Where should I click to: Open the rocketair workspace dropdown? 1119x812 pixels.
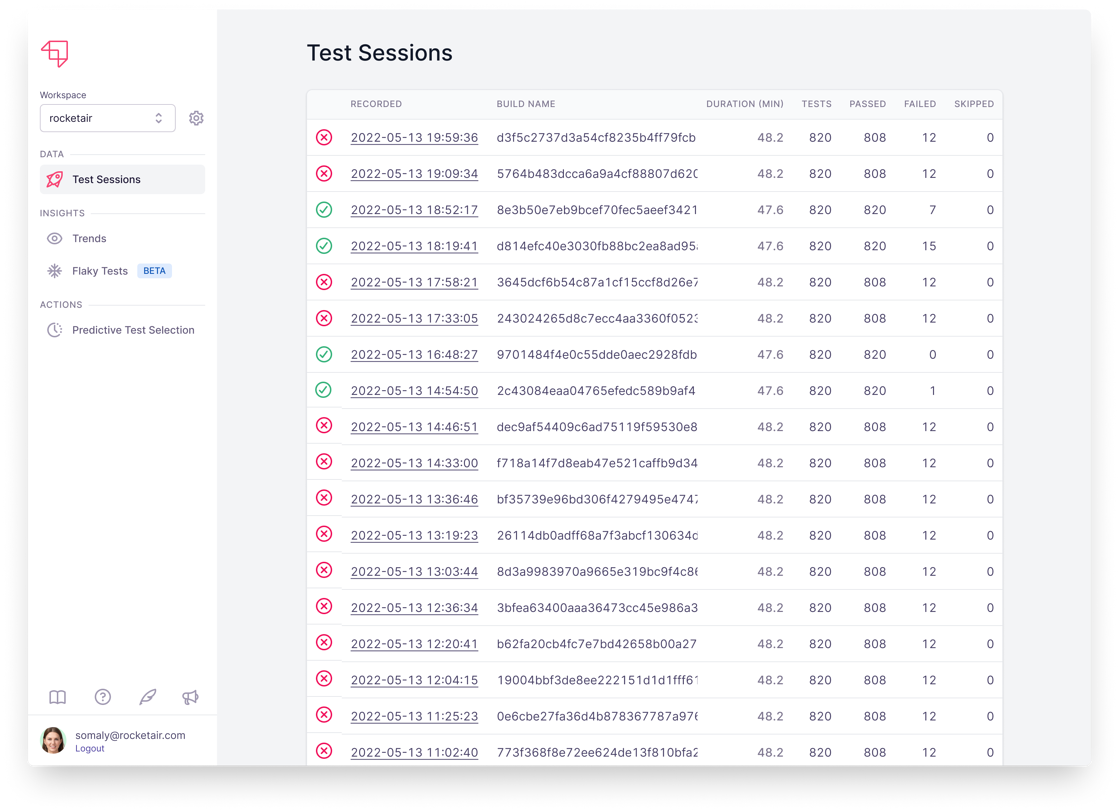pyautogui.click(x=107, y=117)
